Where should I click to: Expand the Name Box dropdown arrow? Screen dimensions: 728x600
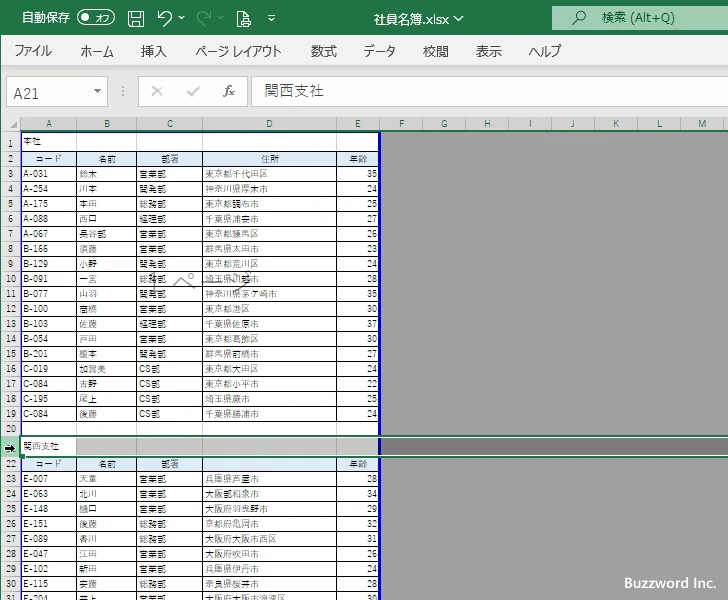point(98,91)
